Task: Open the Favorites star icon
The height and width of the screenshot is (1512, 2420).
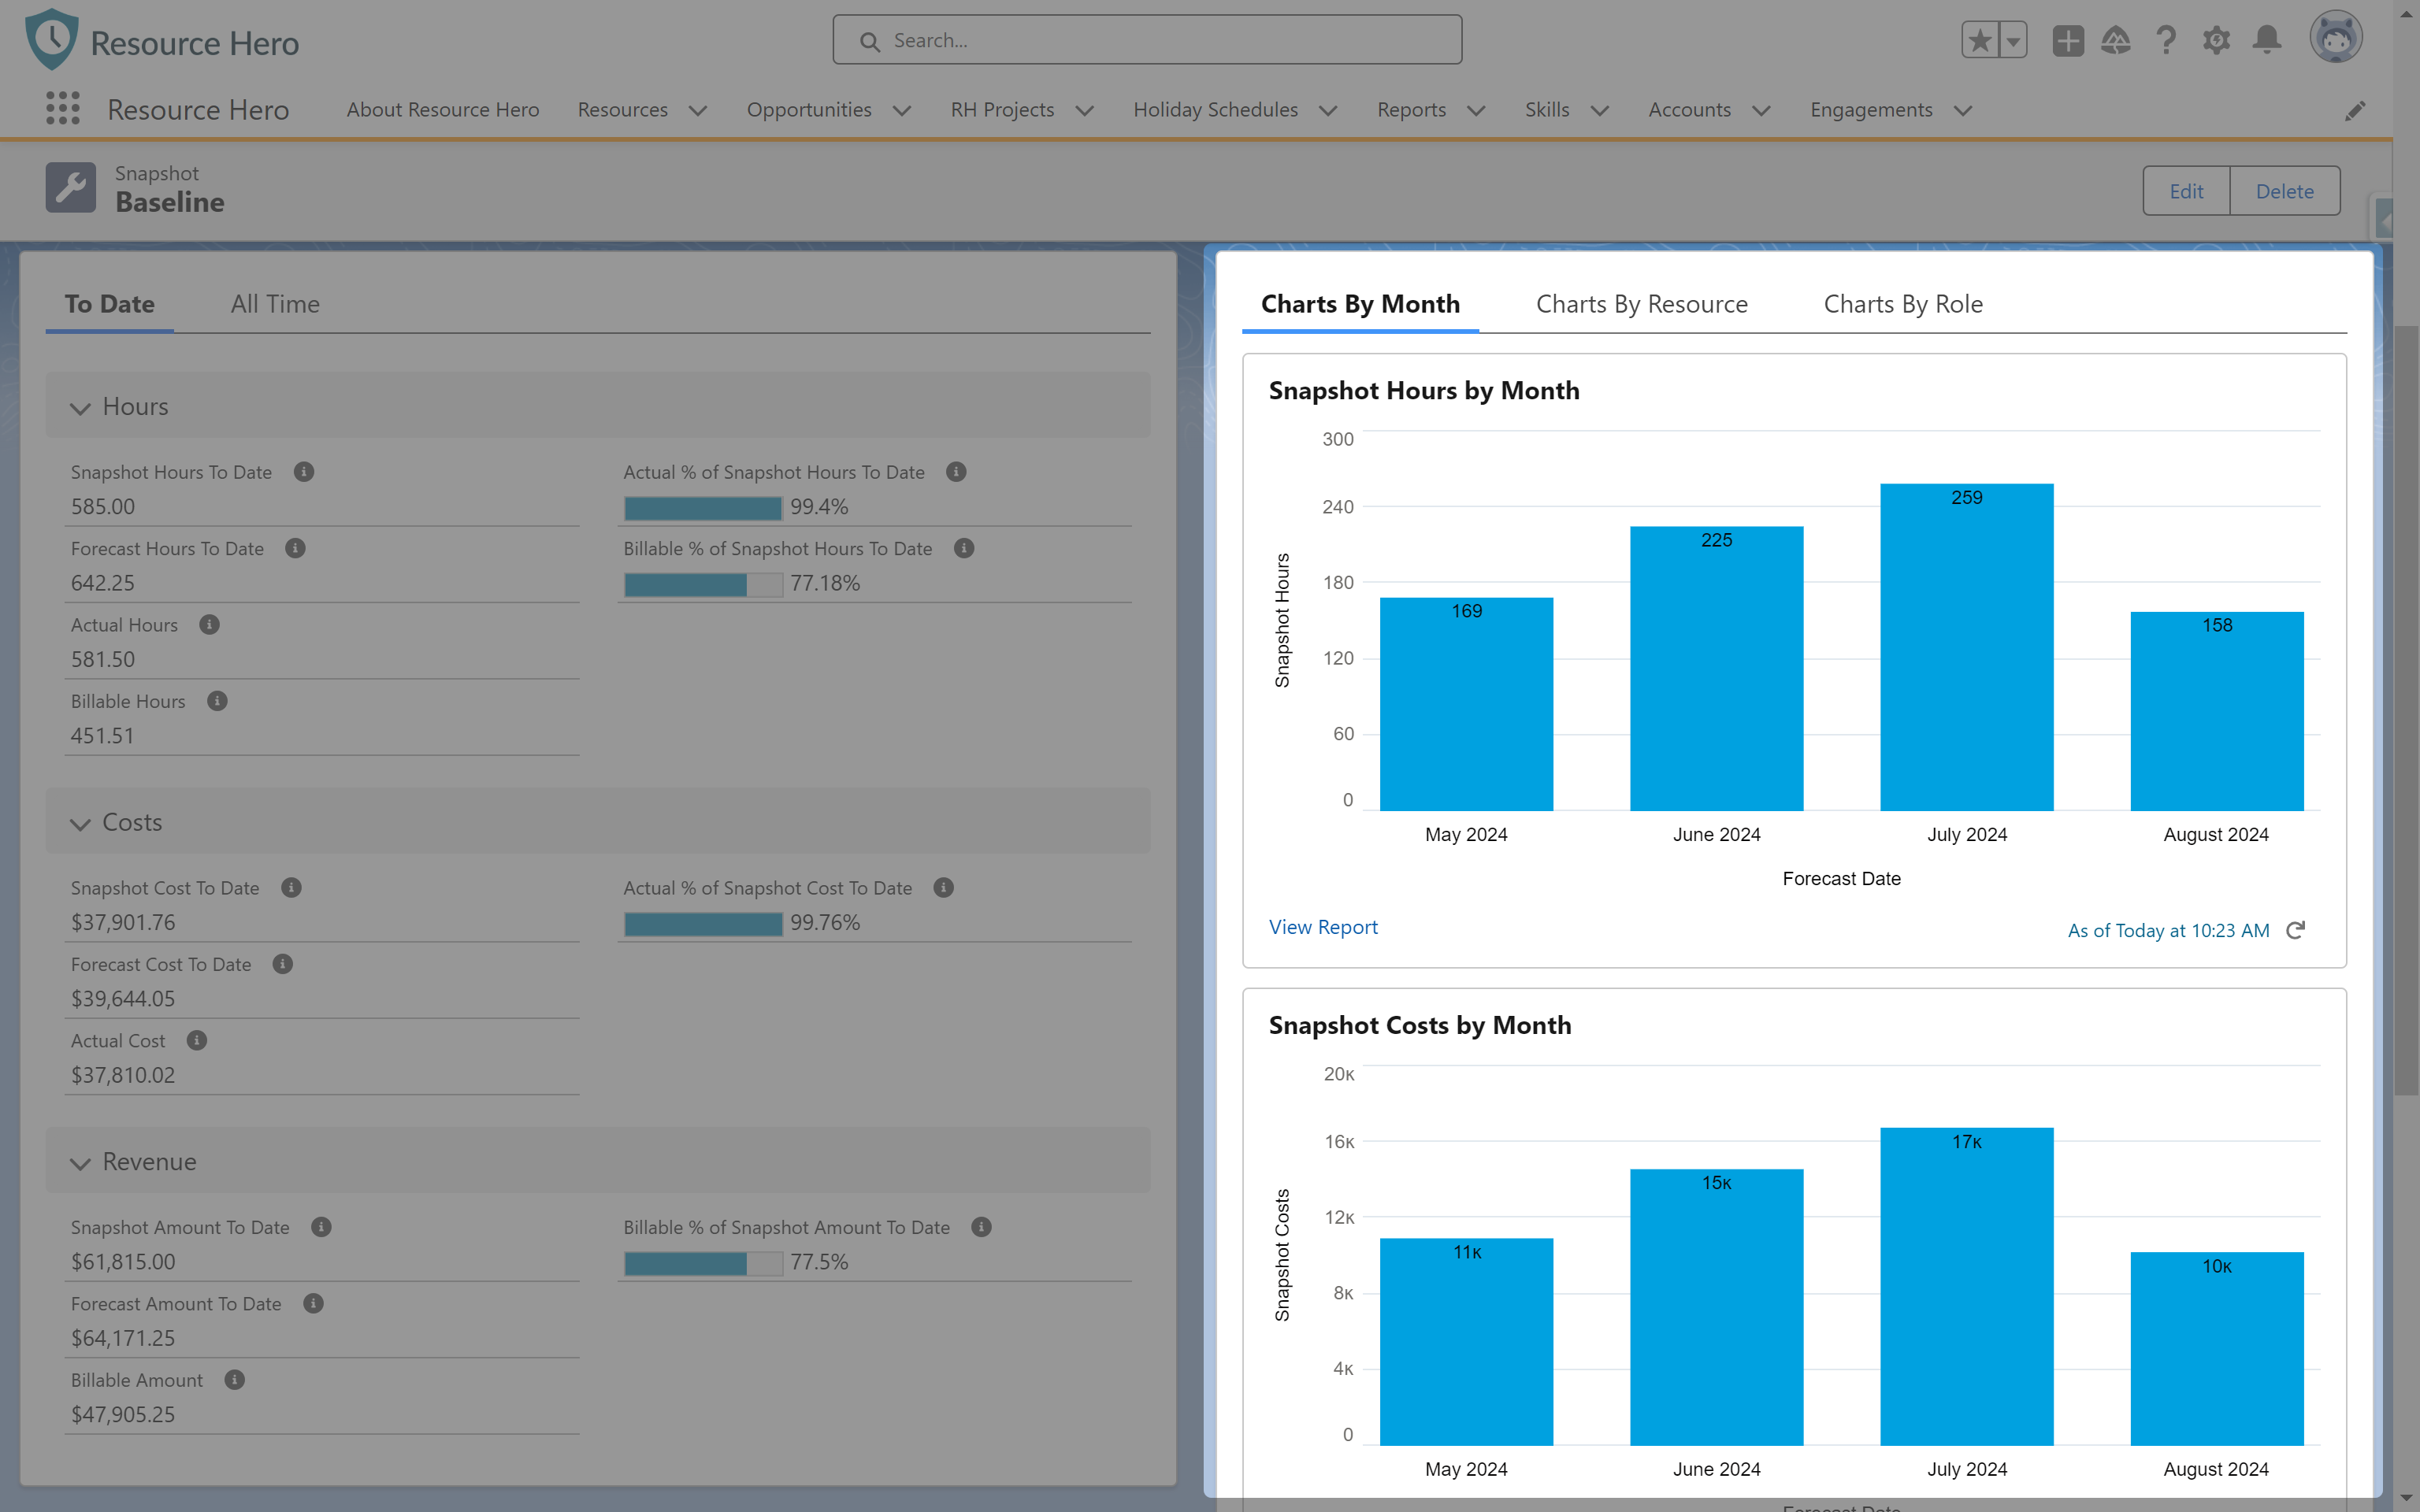Action: pyautogui.click(x=1980, y=41)
